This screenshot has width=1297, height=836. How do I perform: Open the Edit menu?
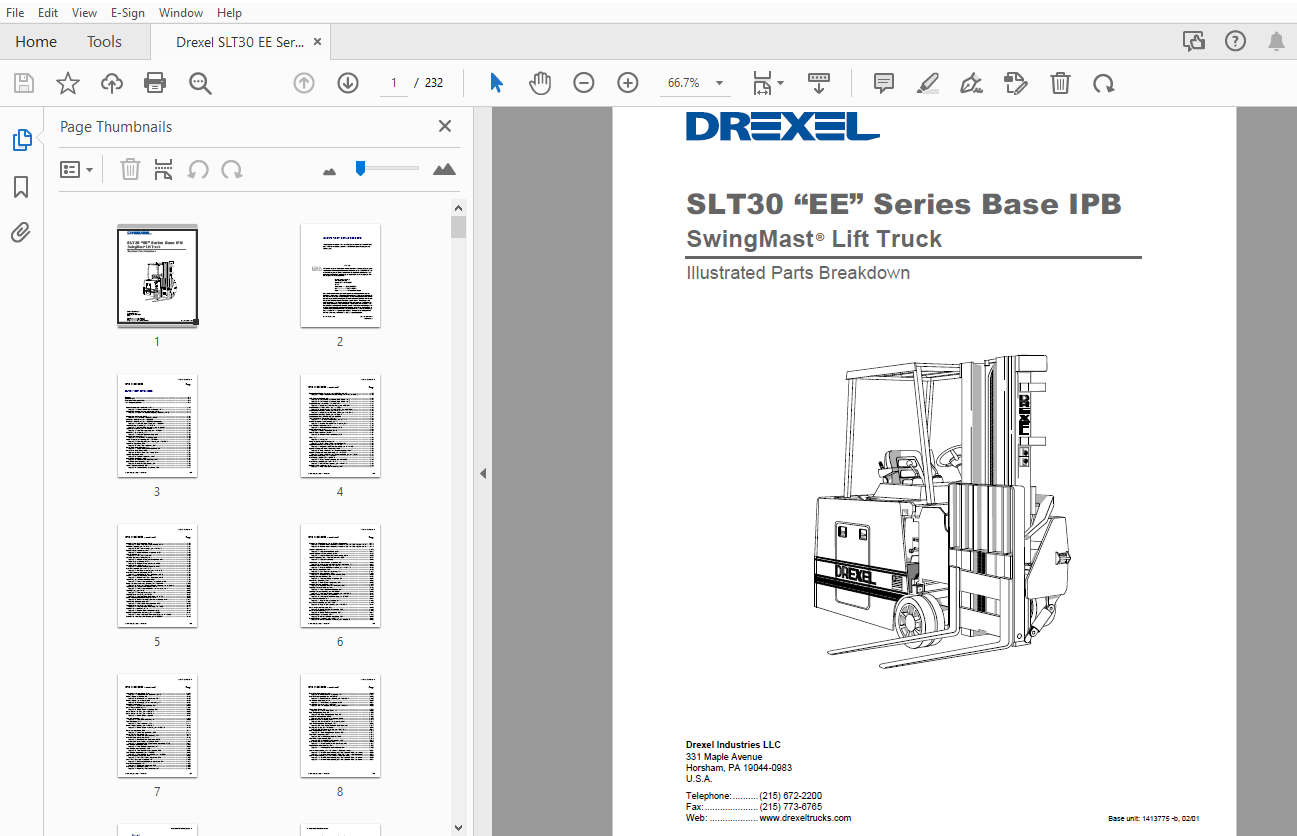click(47, 12)
